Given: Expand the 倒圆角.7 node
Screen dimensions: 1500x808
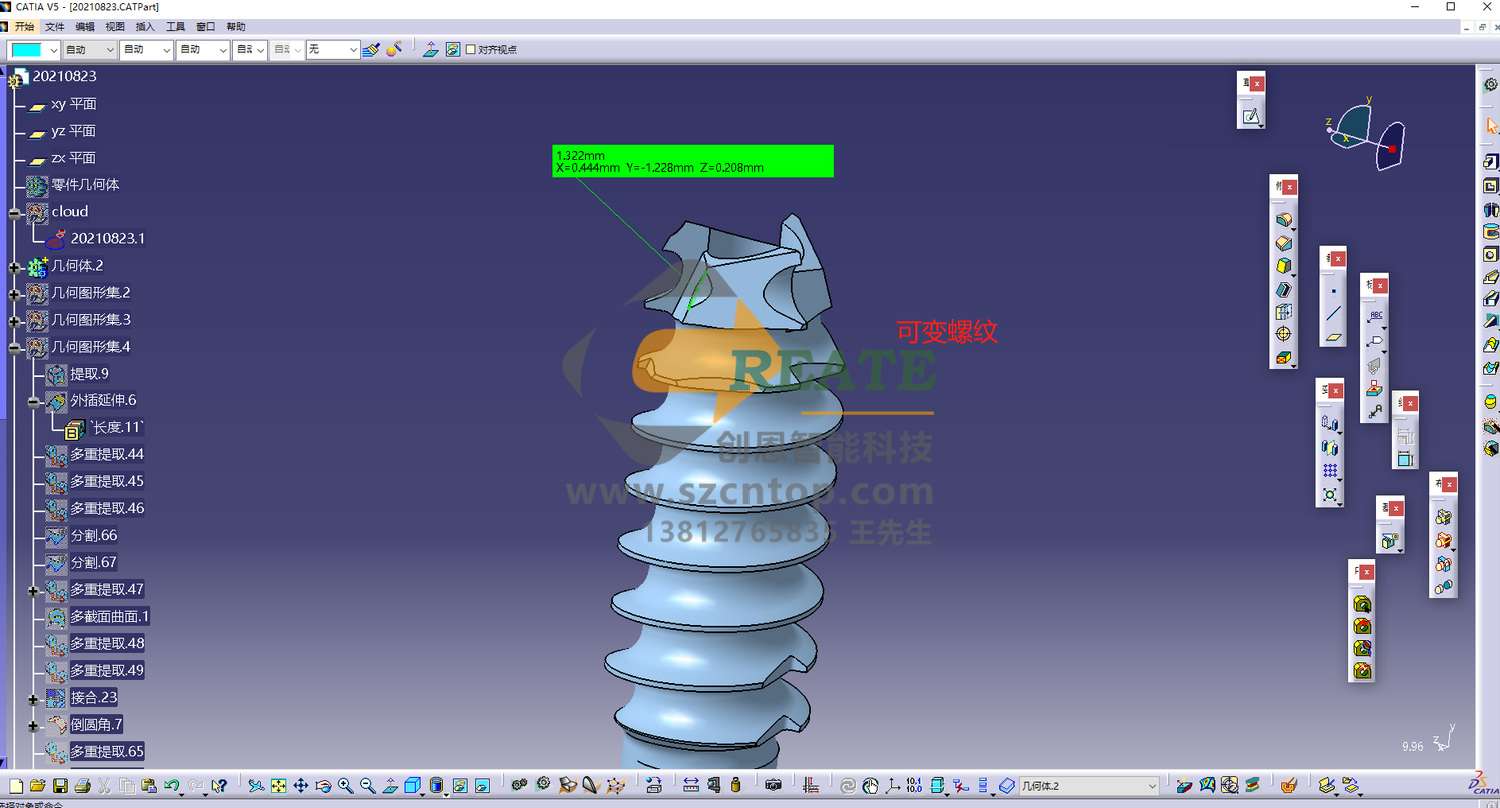Looking at the screenshot, I should (x=34, y=725).
